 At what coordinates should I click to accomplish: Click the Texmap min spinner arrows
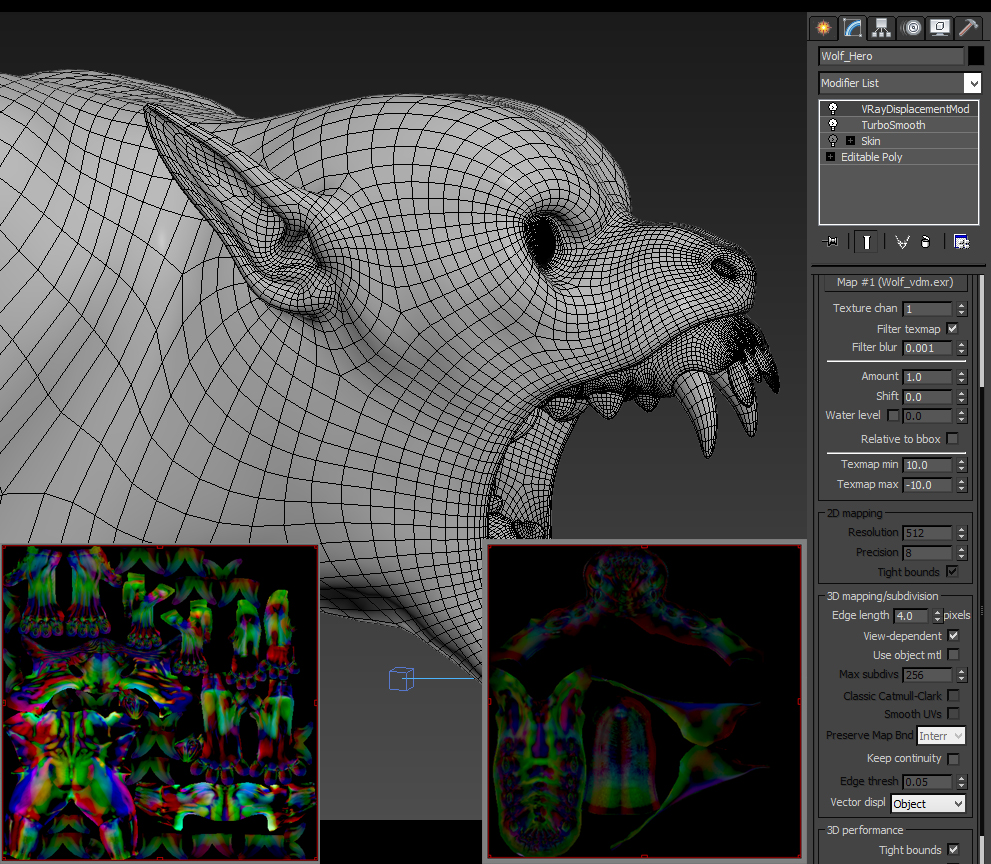[961, 465]
